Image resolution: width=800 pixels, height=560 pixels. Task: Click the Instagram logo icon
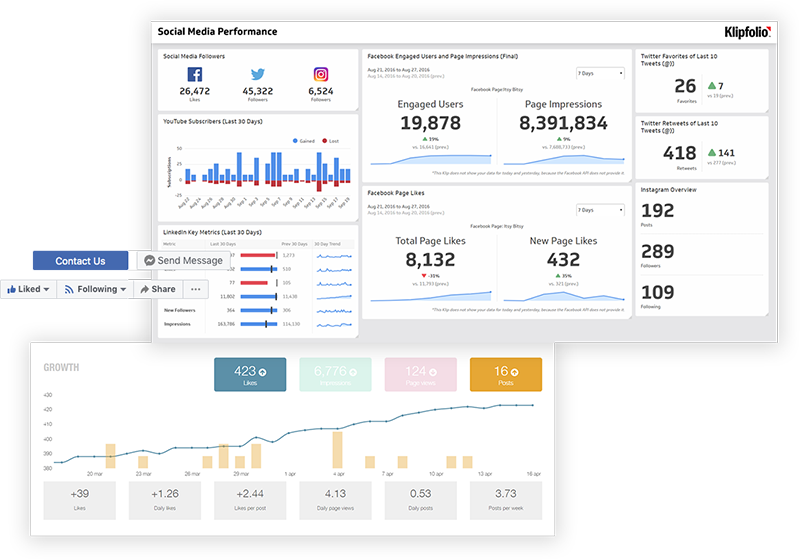(321, 75)
